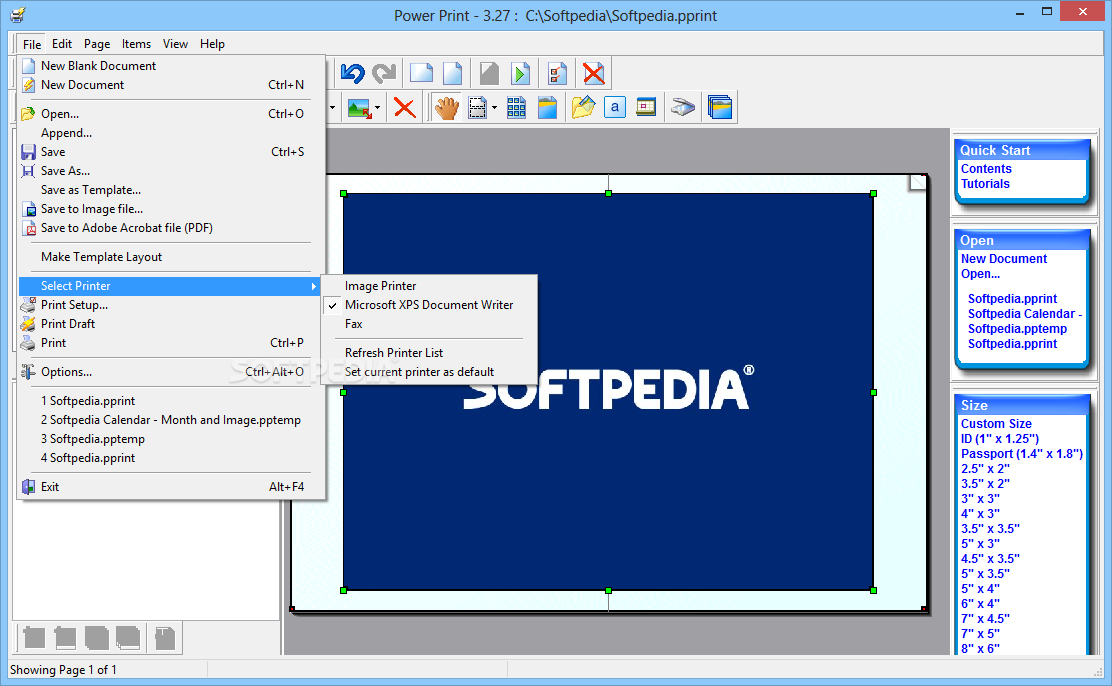
Task: Click the Softpedia logo image on page
Action: [x=608, y=392]
